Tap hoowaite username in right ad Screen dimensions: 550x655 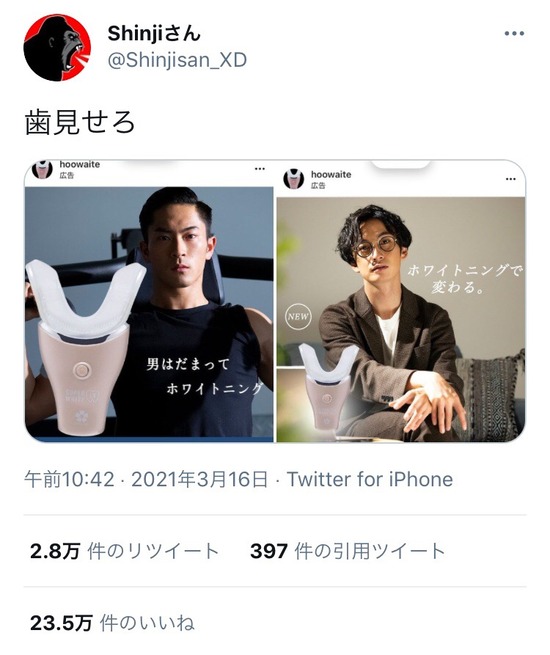pos(331,175)
